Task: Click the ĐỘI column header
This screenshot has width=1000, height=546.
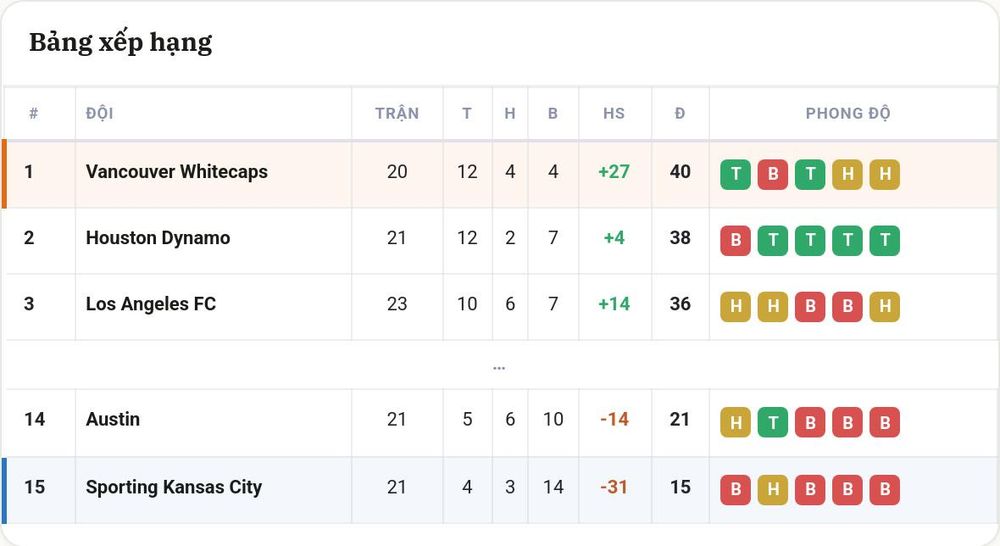Action: 99,114
